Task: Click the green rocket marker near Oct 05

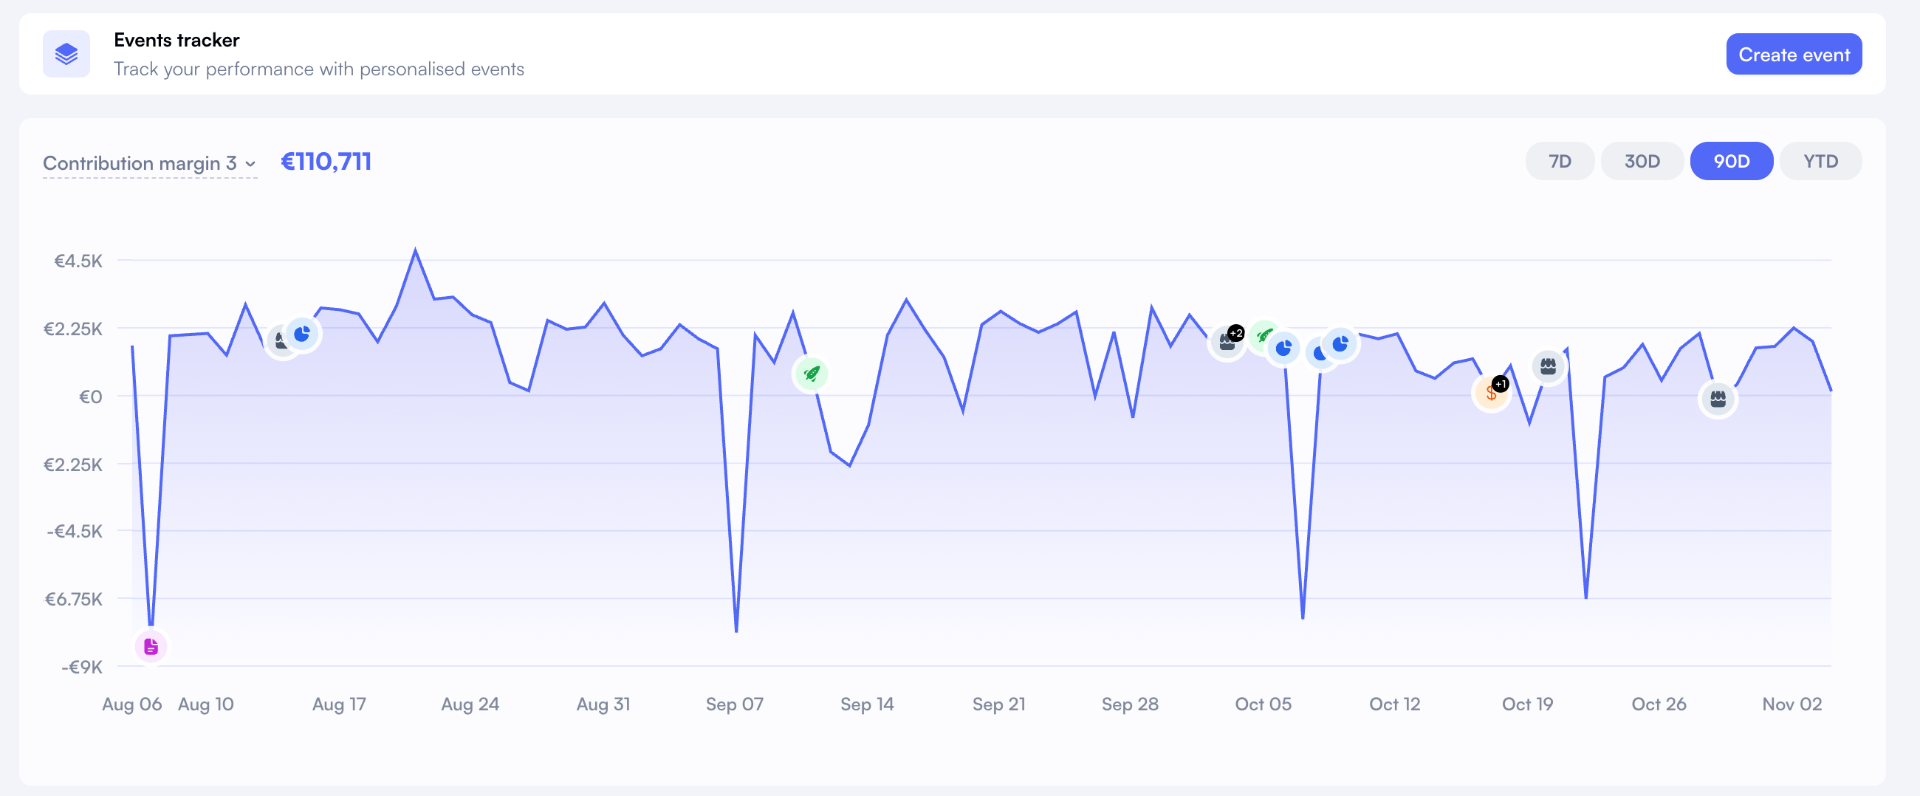Action: [1264, 335]
